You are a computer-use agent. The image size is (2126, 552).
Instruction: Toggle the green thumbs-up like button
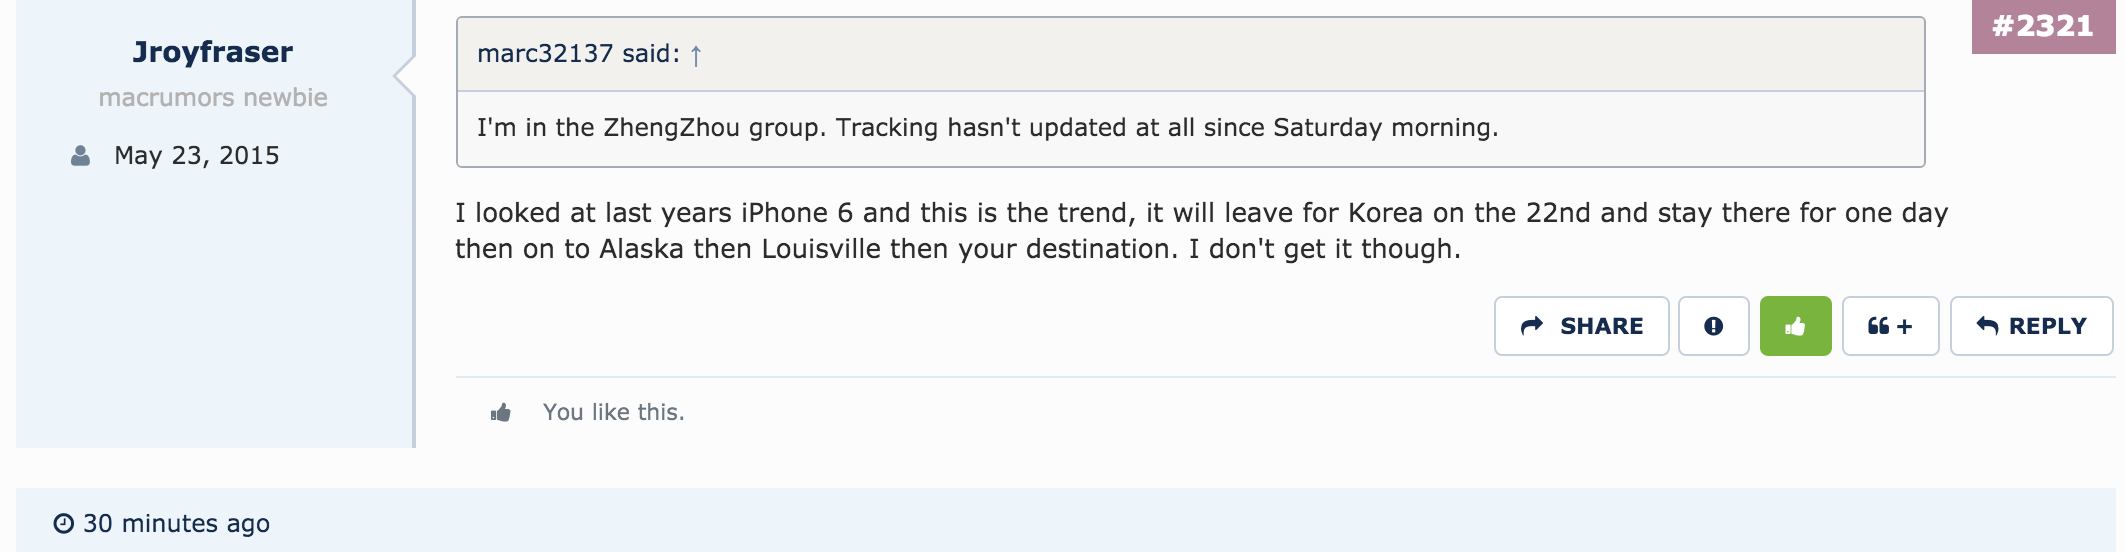coord(1795,326)
